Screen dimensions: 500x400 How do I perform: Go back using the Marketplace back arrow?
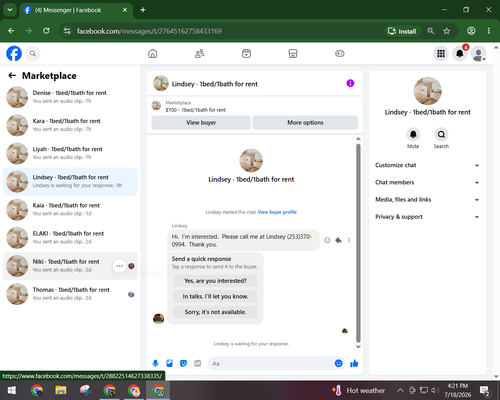pos(12,76)
